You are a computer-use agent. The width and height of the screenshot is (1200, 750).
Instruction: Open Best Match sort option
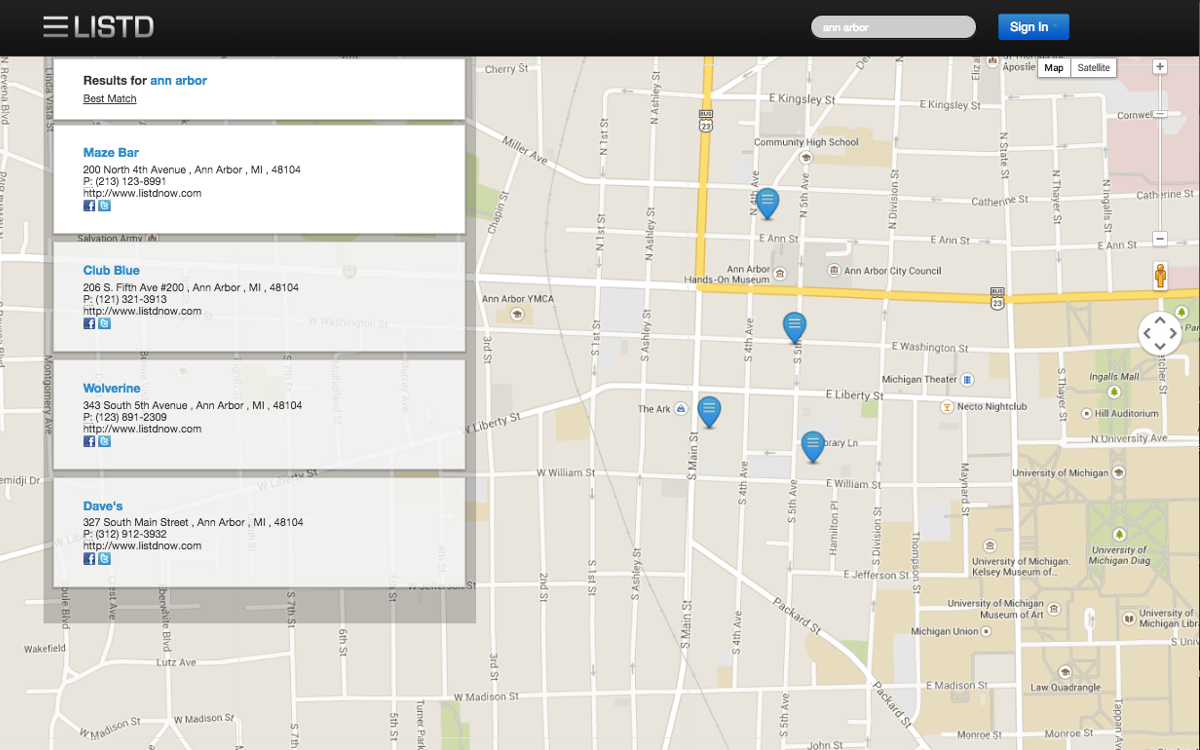[110, 99]
